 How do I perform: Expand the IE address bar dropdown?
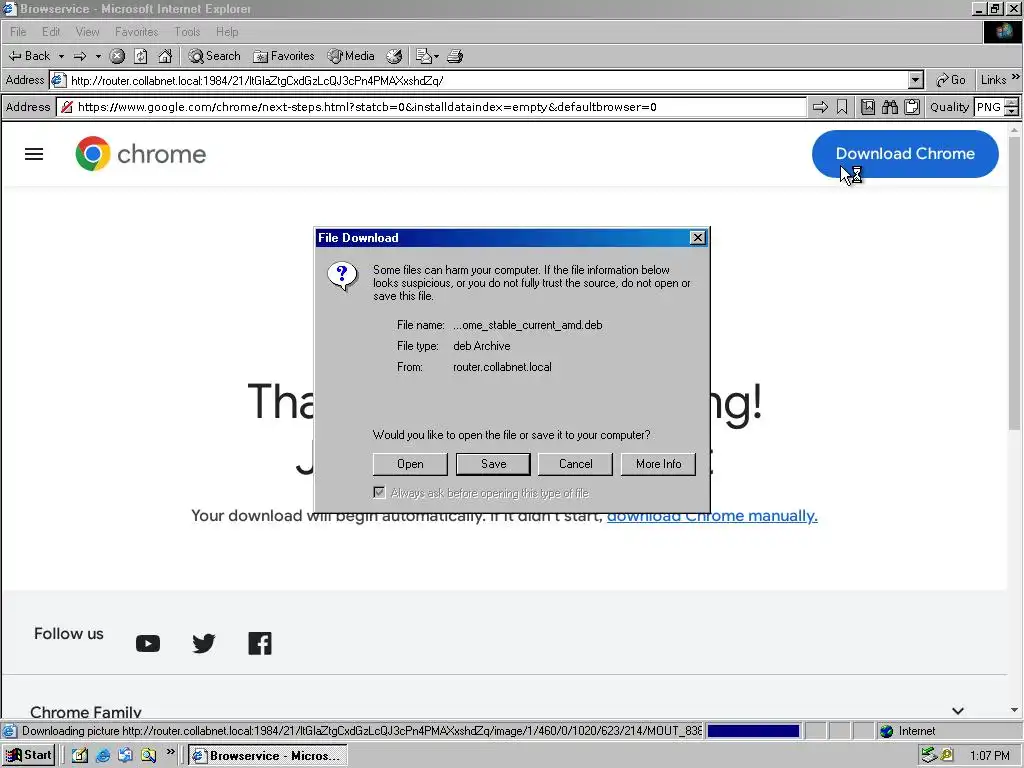(x=916, y=80)
